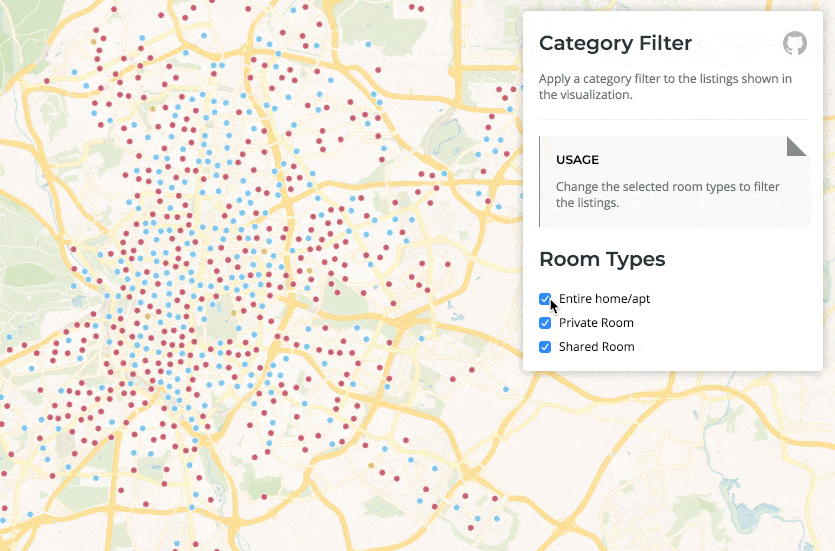835x551 pixels.
Task: Toggle the Private Room checkbox
Action: click(x=545, y=323)
